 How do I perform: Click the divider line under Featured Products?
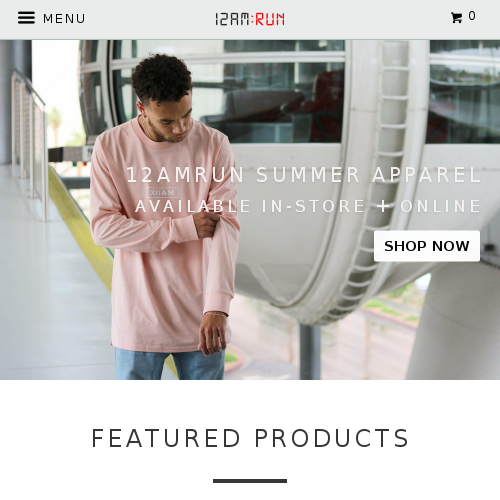click(250, 481)
